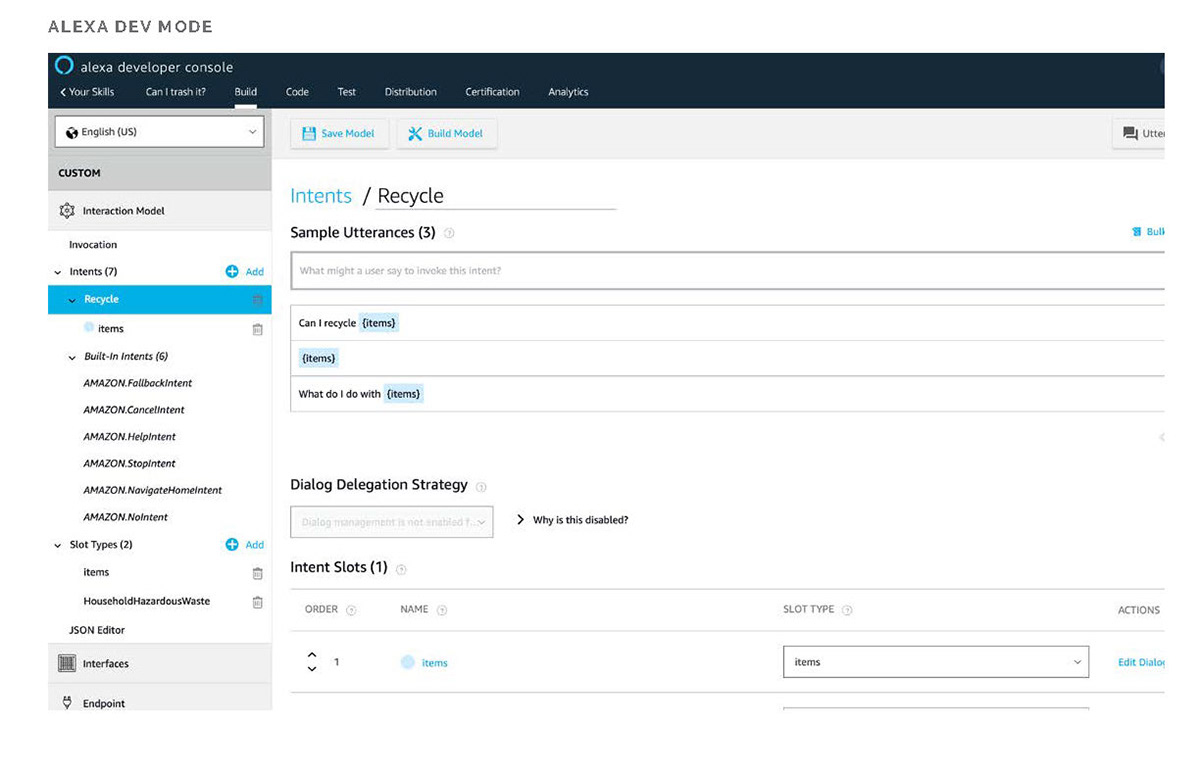The width and height of the screenshot is (1200, 776).
Task: Click the Save Model button
Action: pos(339,134)
